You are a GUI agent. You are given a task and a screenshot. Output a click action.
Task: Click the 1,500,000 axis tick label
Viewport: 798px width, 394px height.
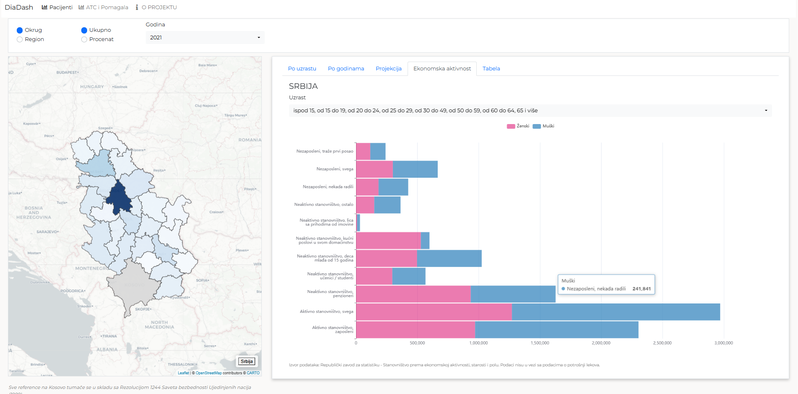click(540, 343)
